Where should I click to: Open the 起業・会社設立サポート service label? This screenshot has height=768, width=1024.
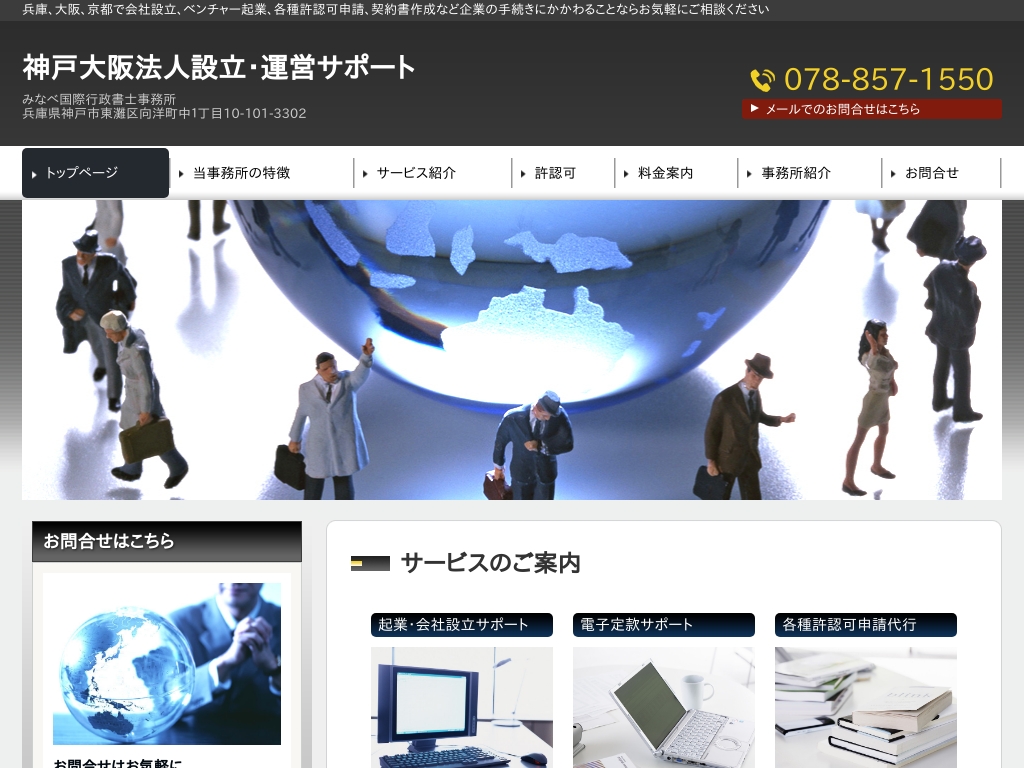462,625
